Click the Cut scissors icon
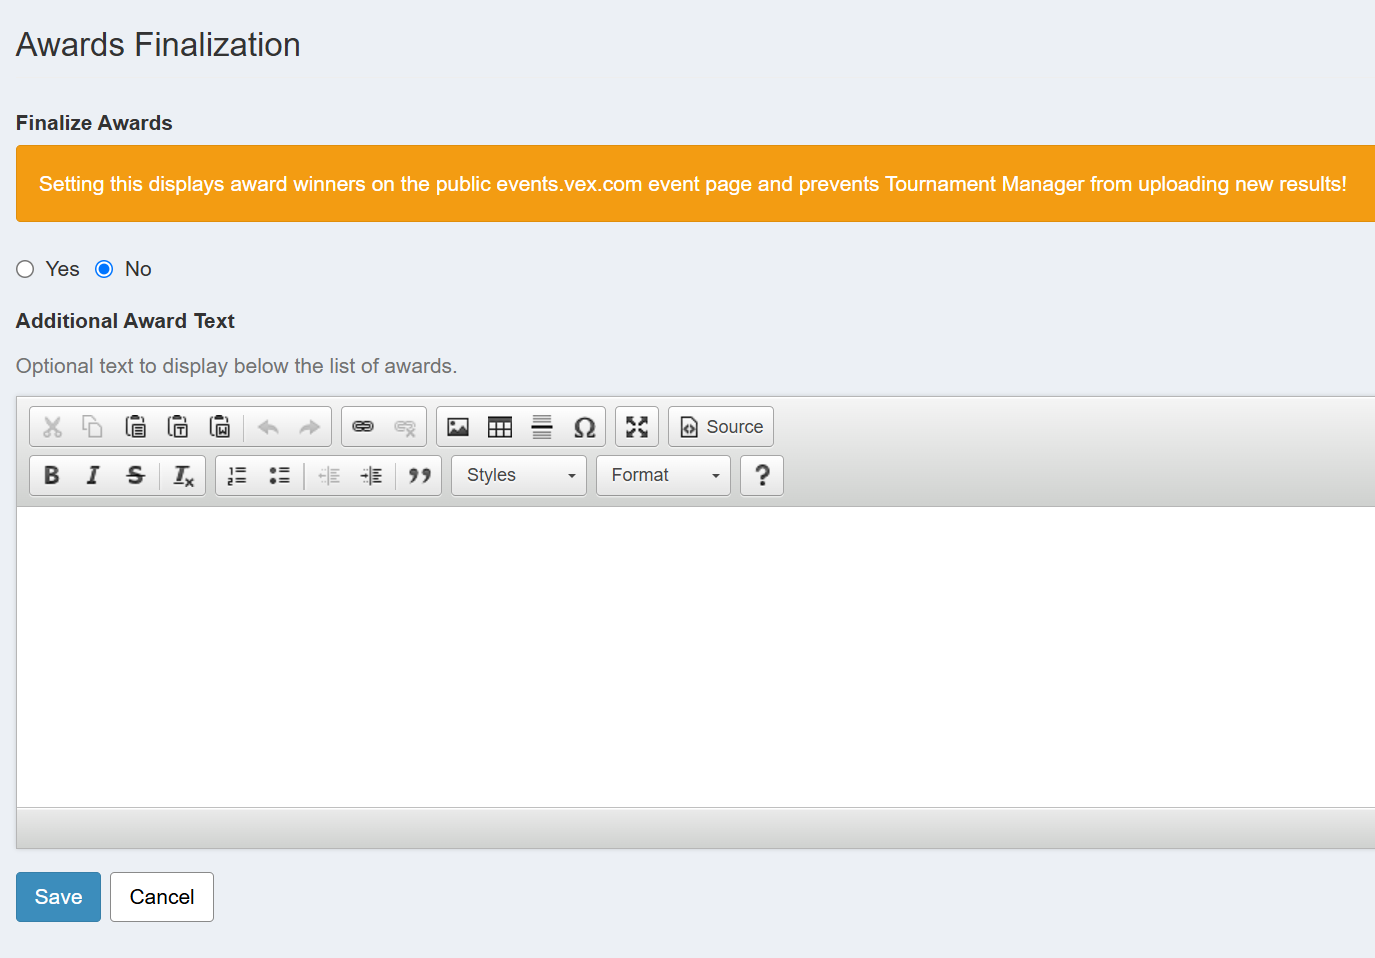This screenshot has height=958, width=1375. (52, 427)
